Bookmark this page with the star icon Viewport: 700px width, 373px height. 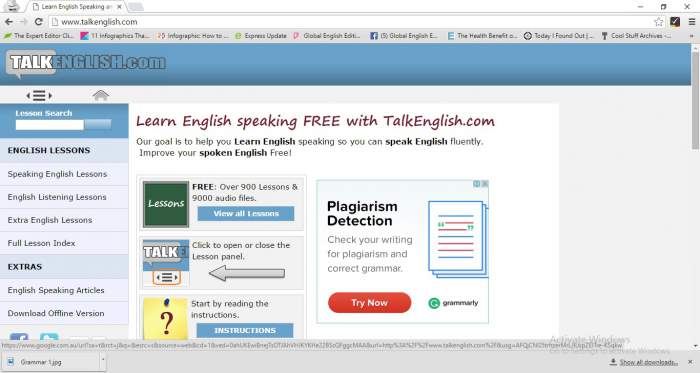(658, 22)
